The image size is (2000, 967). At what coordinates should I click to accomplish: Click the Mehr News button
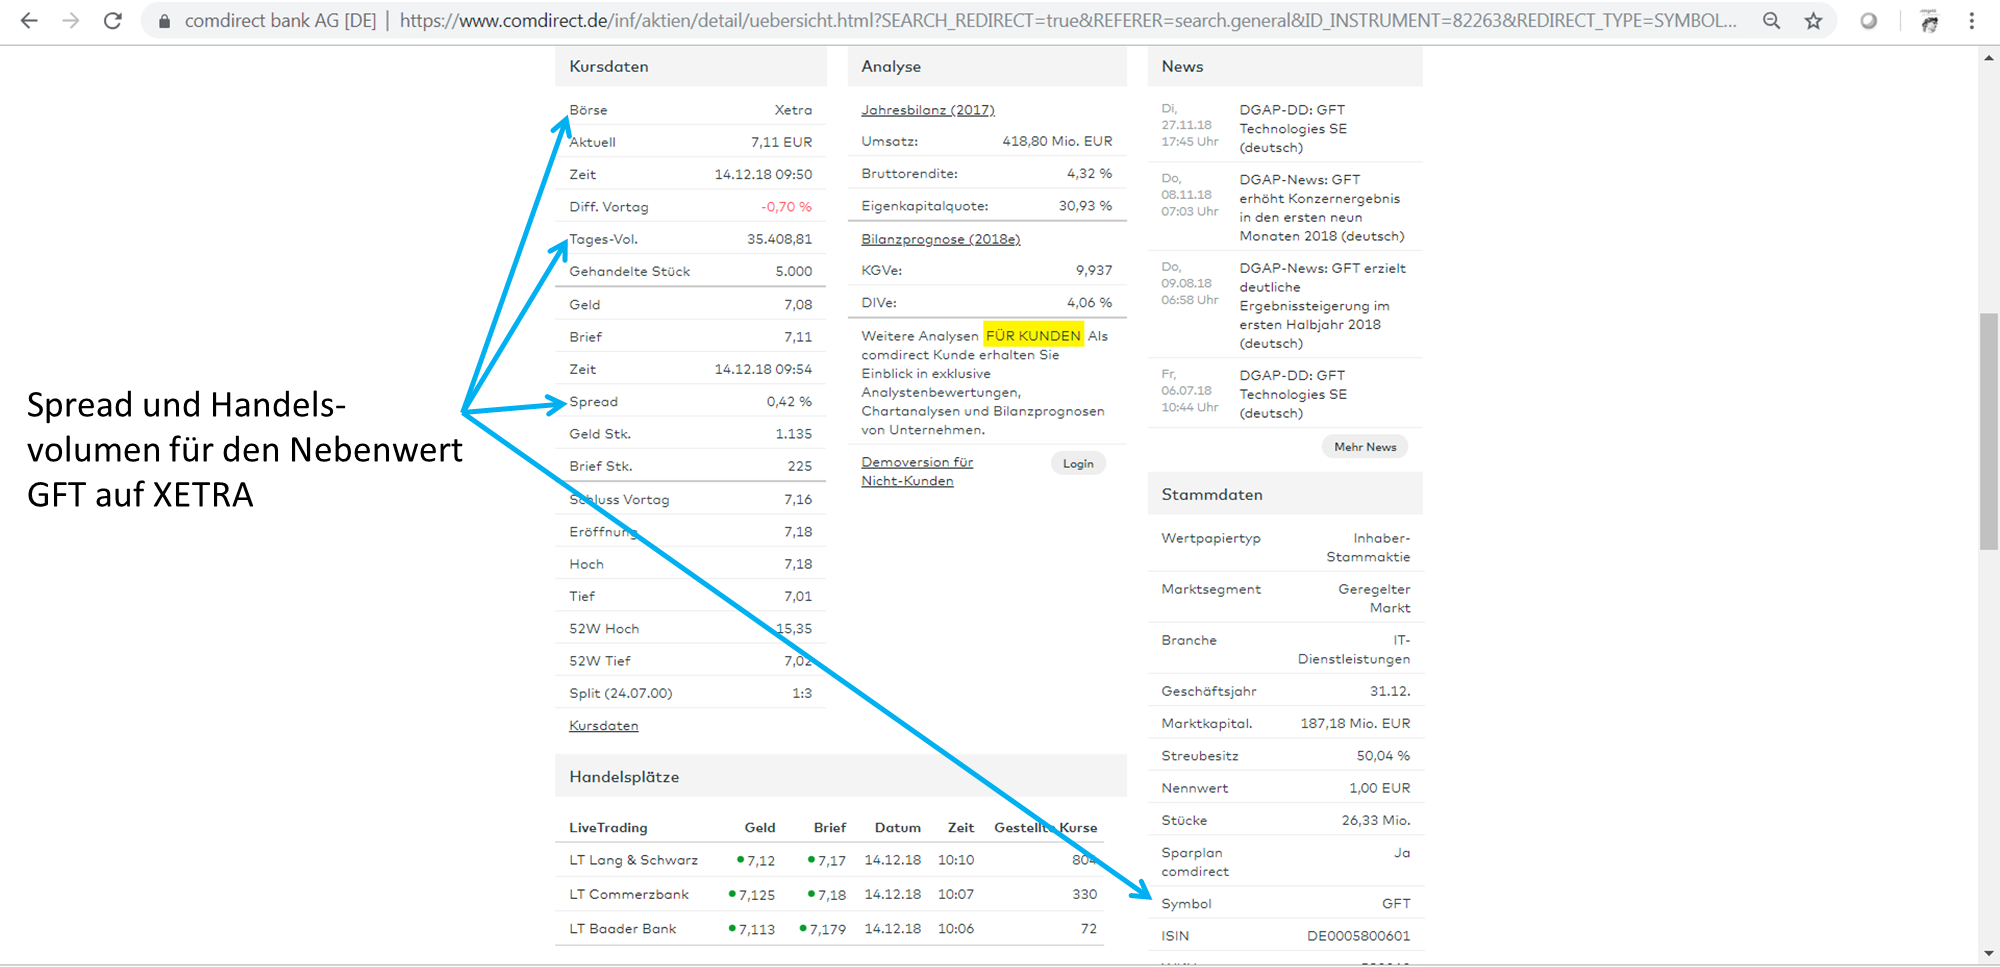[x=1364, y=447]
